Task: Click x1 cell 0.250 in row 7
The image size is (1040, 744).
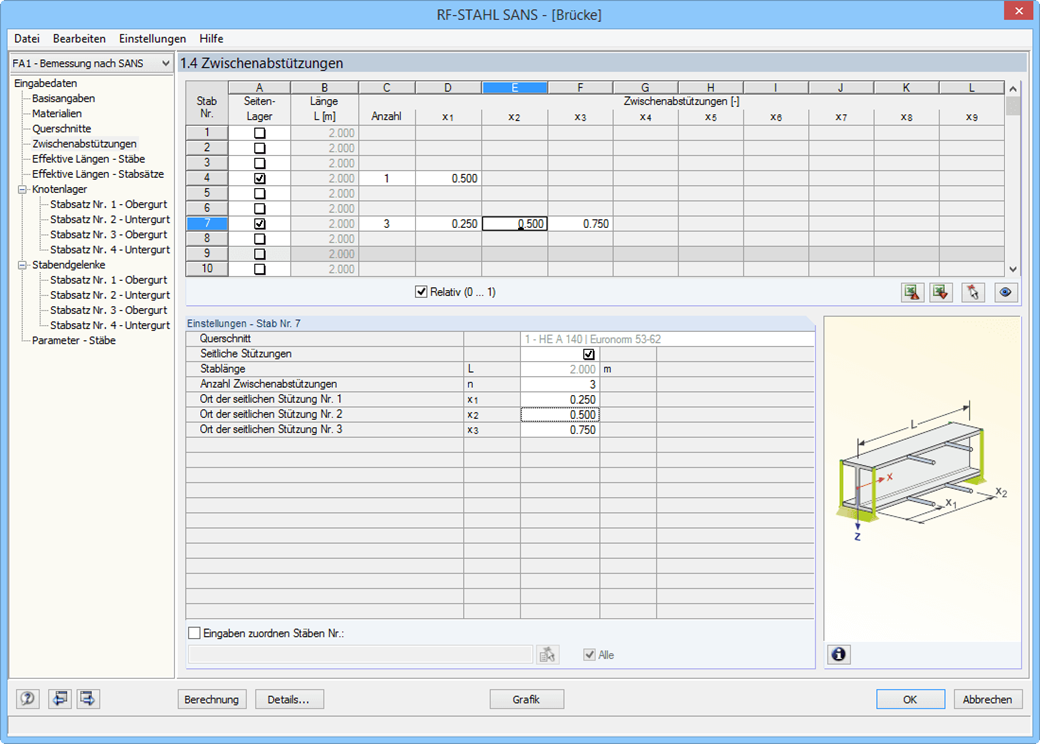Action: point(448,224)
